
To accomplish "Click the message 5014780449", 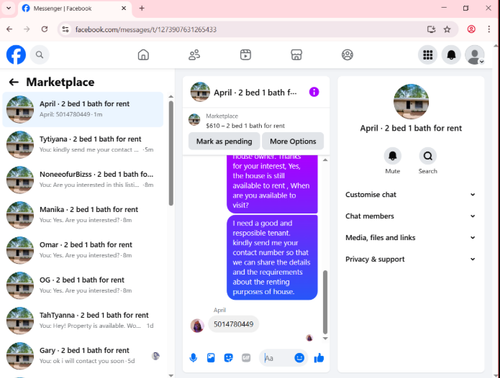I will pos(233,324).
